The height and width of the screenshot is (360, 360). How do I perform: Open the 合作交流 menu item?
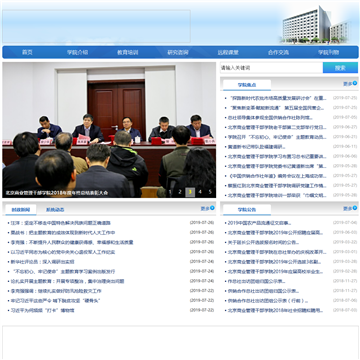(278, 52)
